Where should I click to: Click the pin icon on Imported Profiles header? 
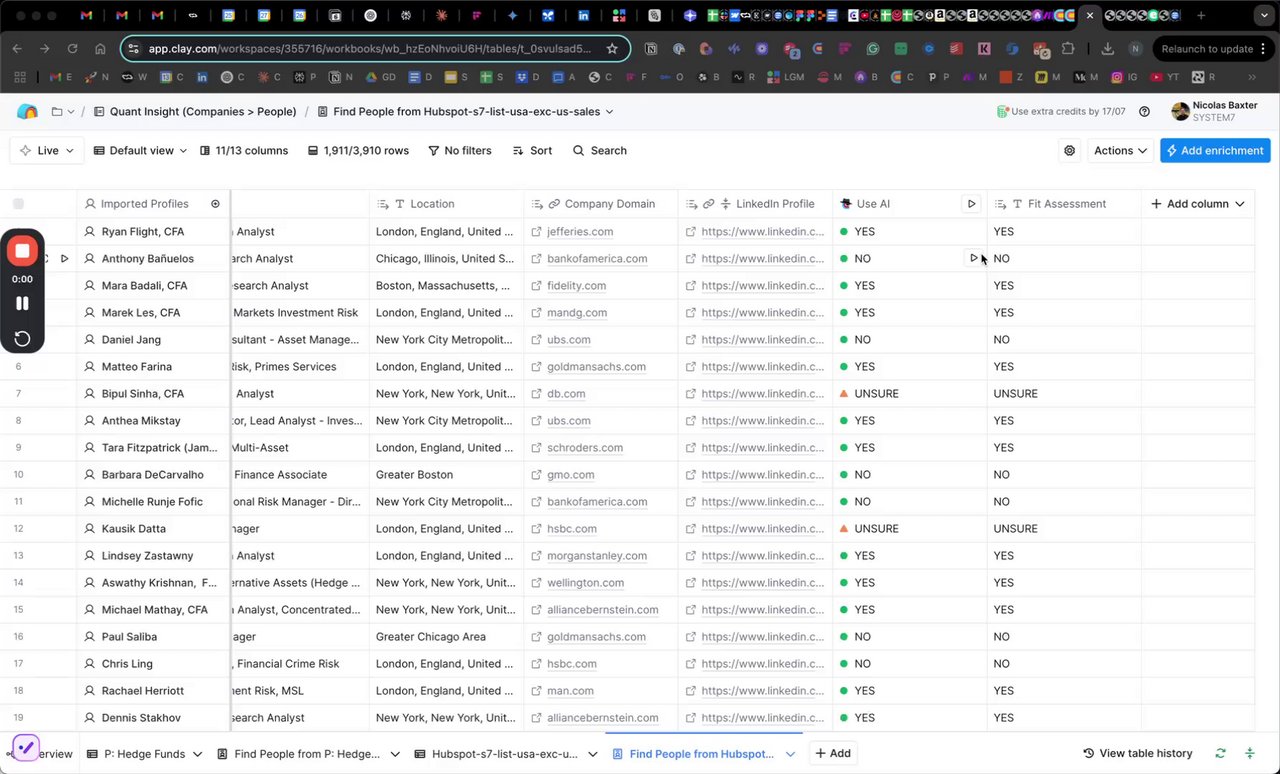pyautogui.click(x=215, y=204)
